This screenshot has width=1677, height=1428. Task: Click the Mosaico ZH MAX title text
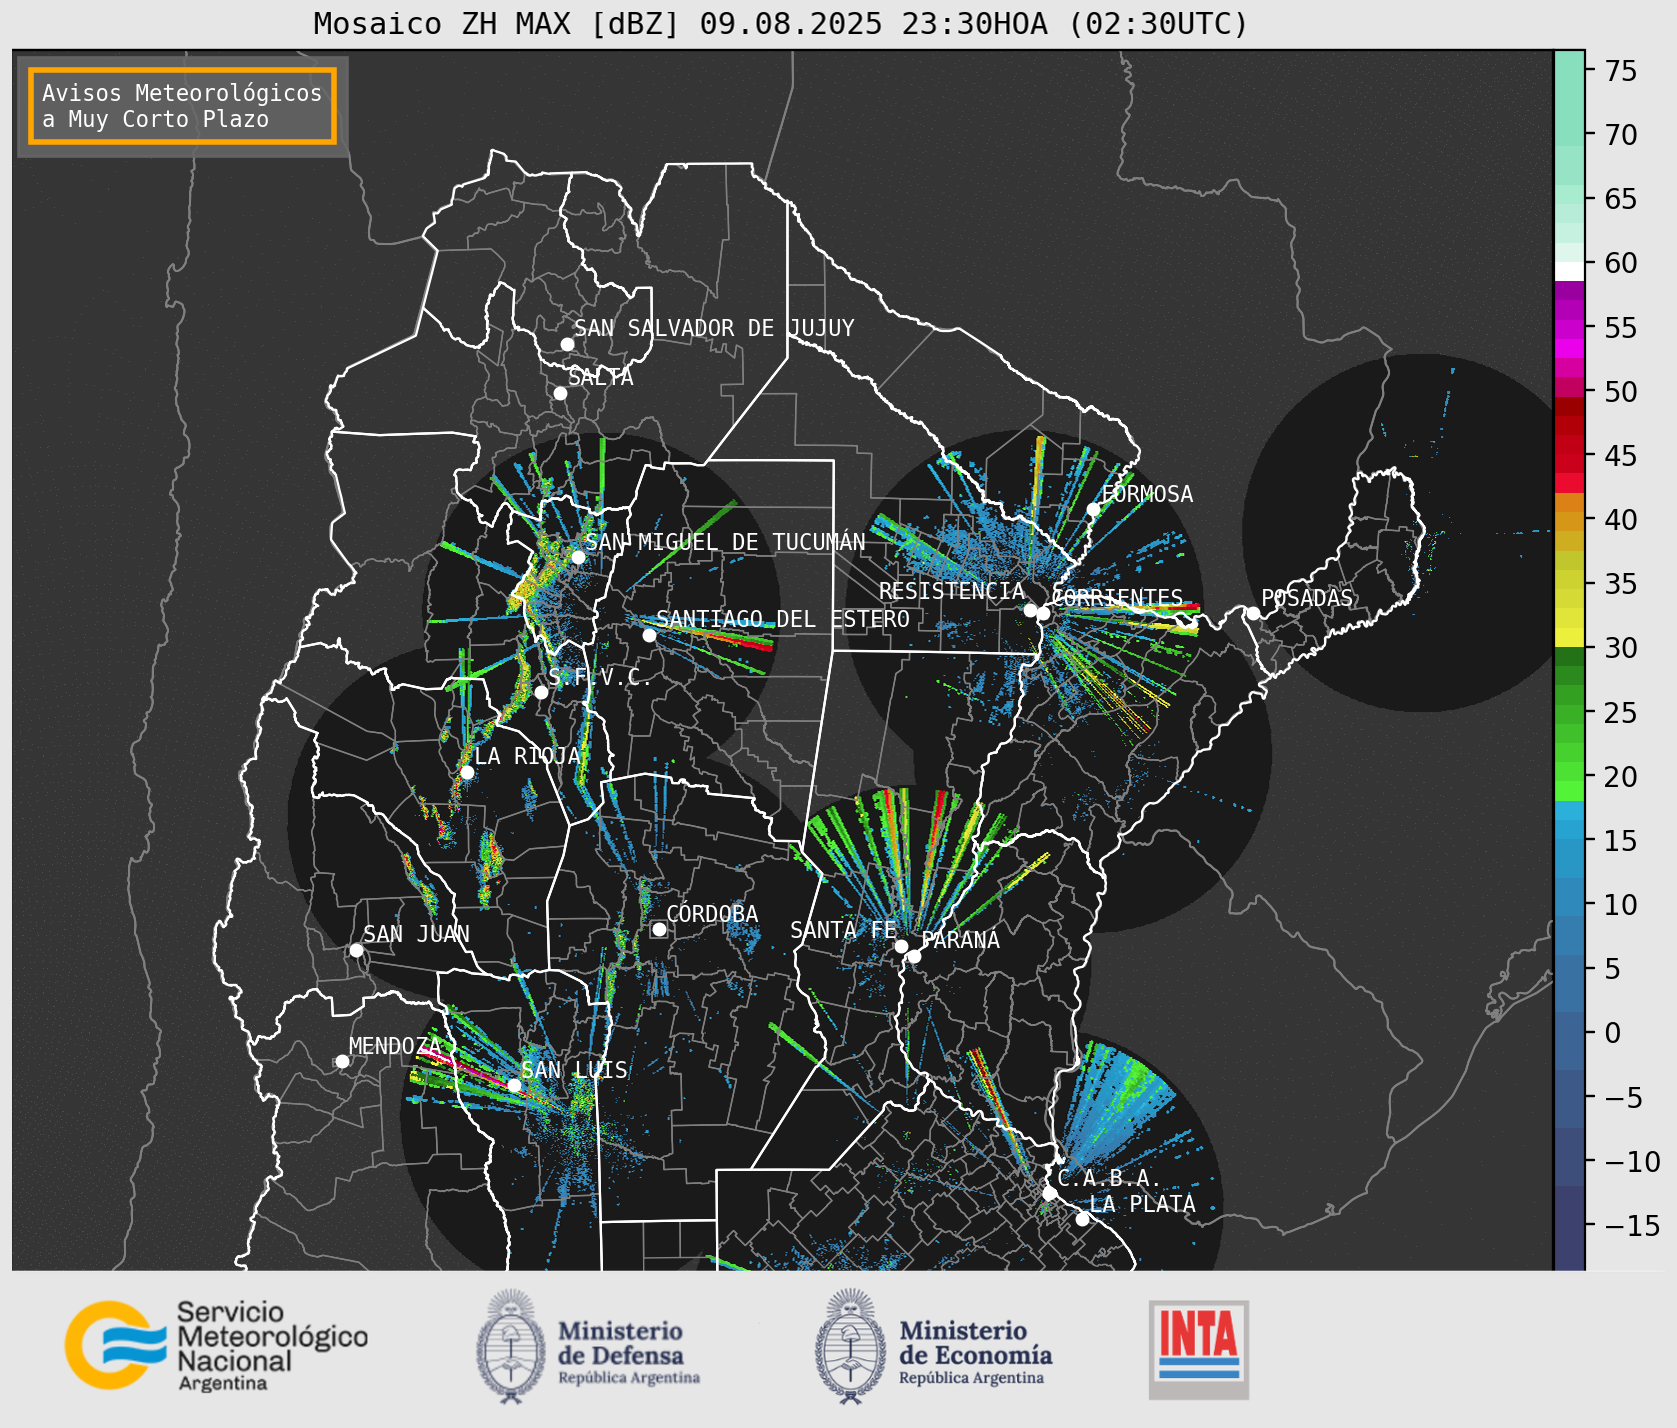[781, 23]
